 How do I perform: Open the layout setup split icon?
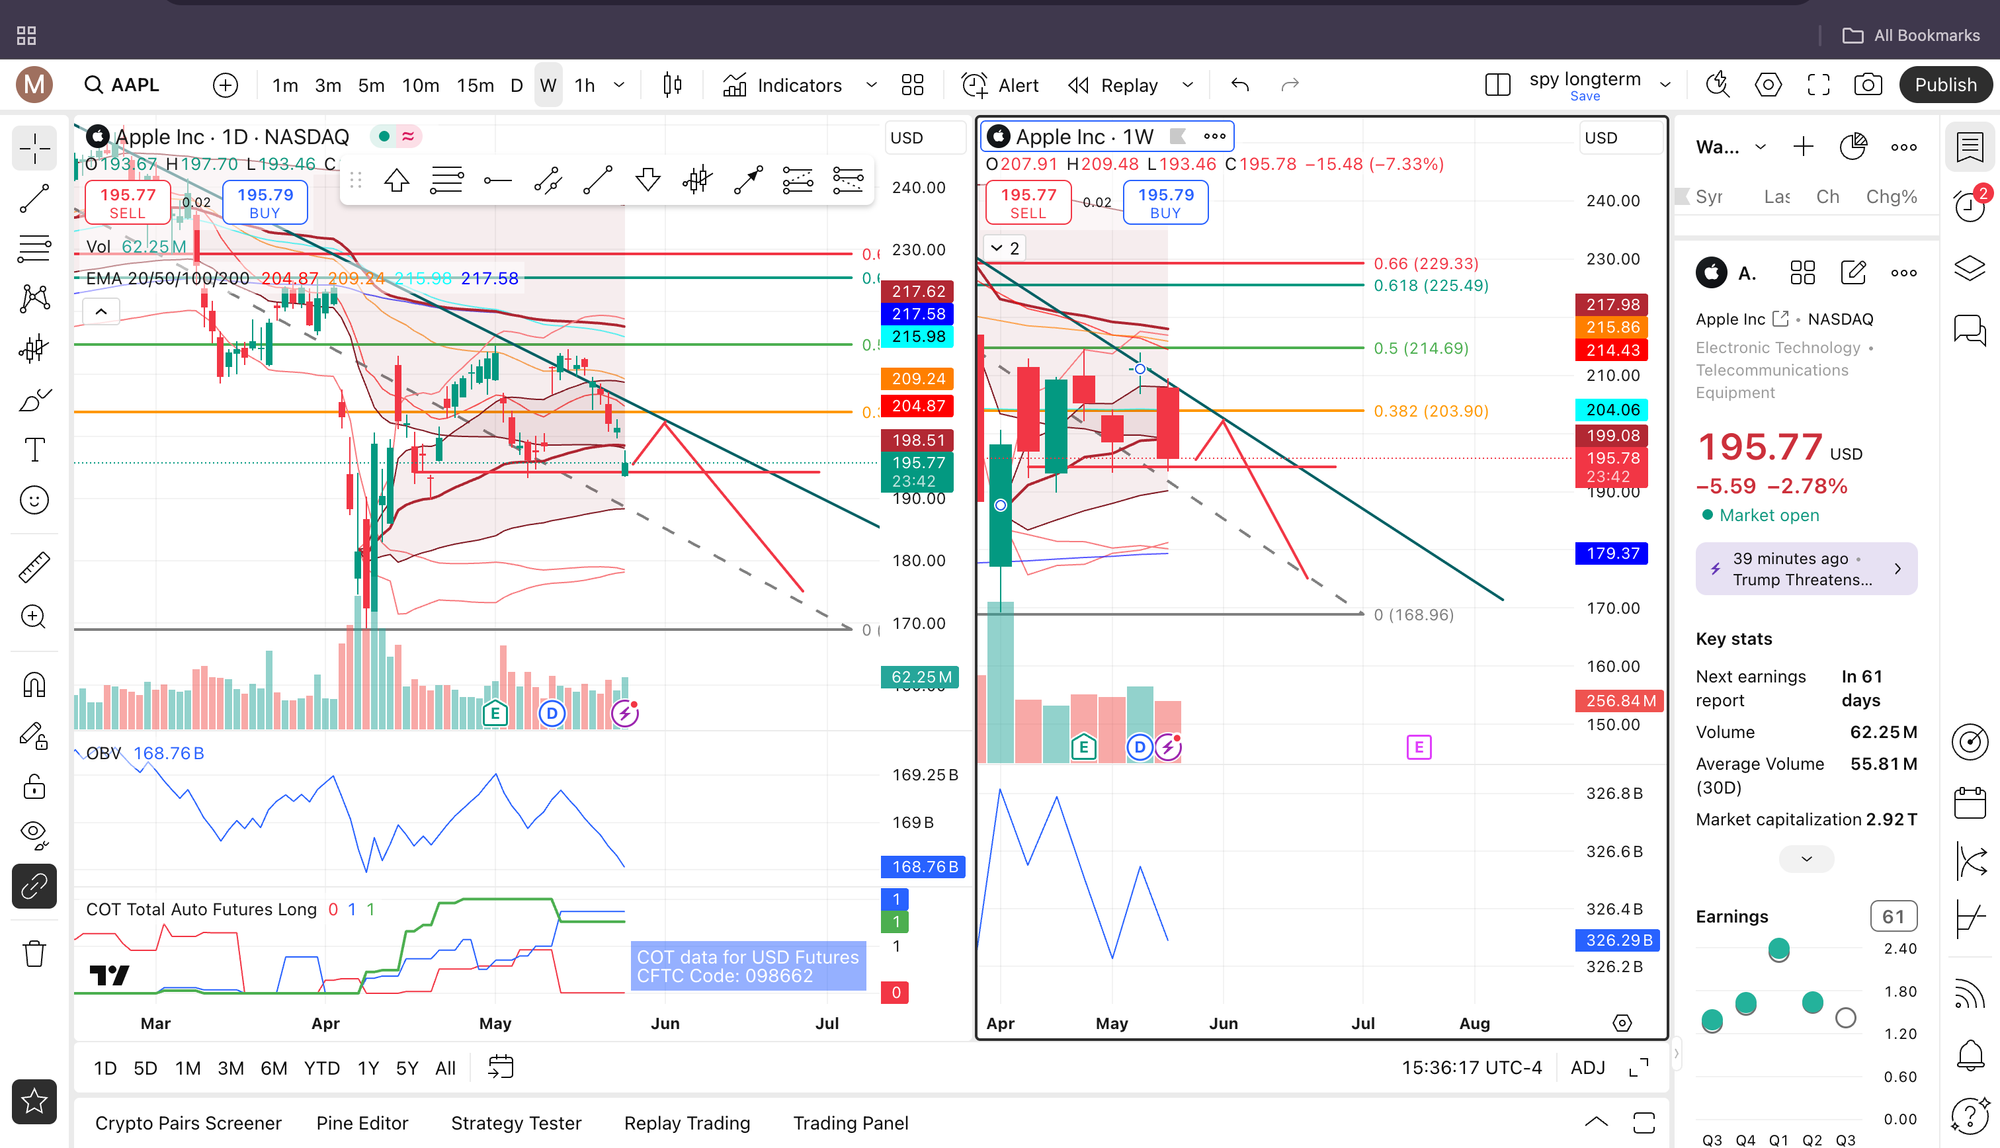pyautogui.click(x=1498, y=85)
